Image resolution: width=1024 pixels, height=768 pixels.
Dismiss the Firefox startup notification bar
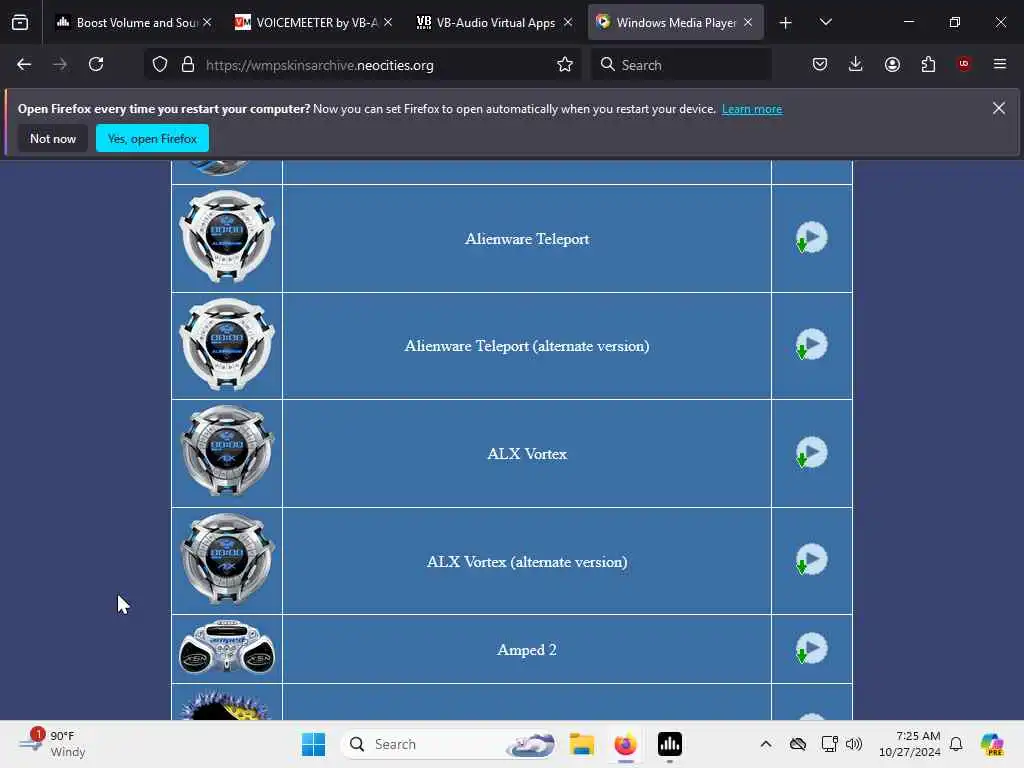[999, 108]
